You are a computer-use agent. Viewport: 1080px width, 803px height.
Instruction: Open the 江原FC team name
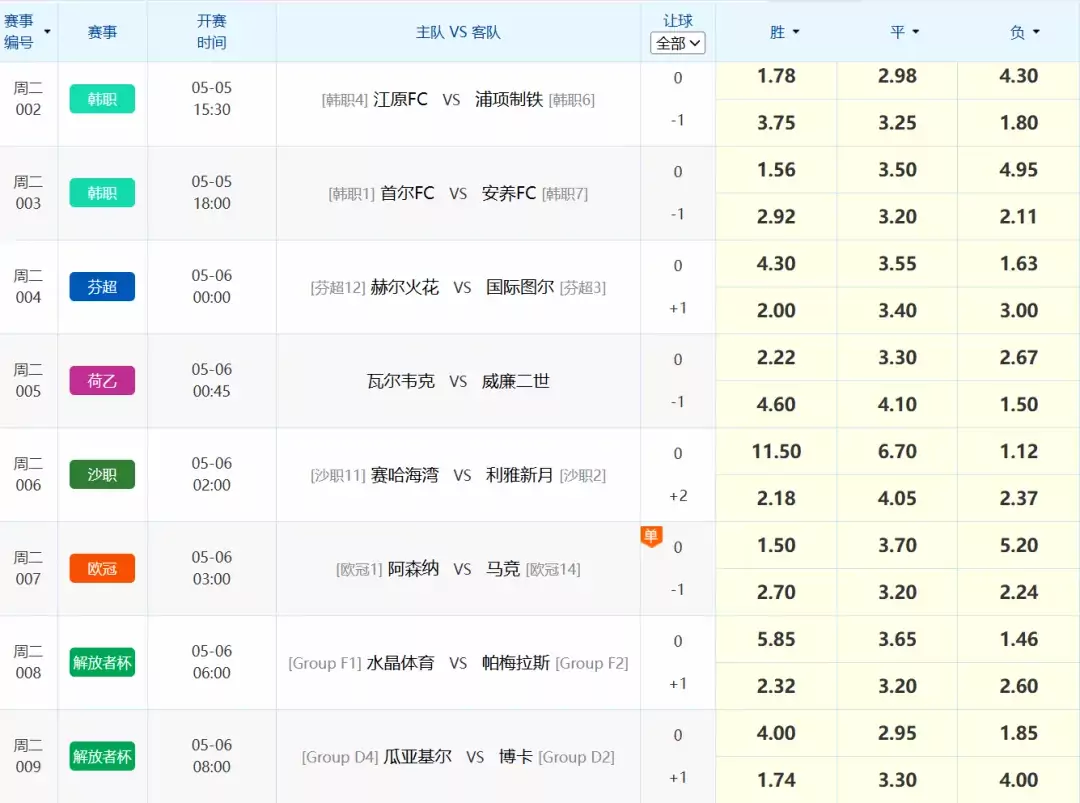click(400, 99)
